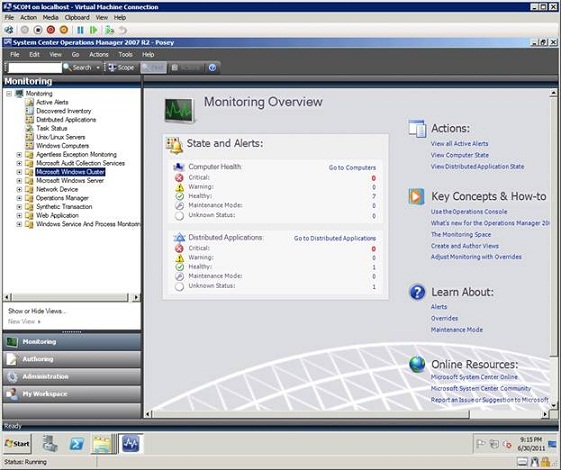Click into the search text field
Screen dimensions: 561x470
click(x=35, y=67)
